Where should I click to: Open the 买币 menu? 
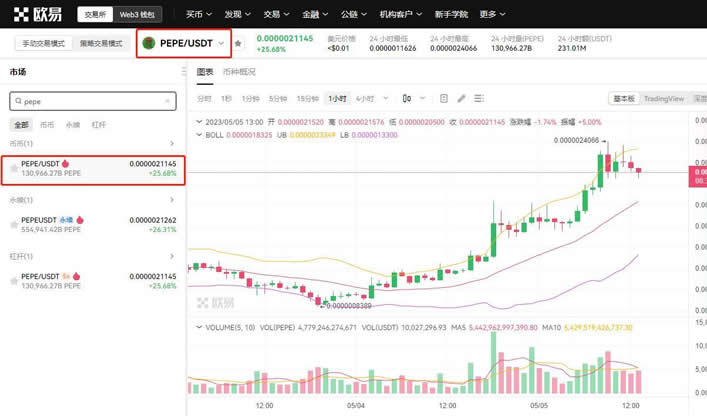pyautogui.click(x=198, y=15)
